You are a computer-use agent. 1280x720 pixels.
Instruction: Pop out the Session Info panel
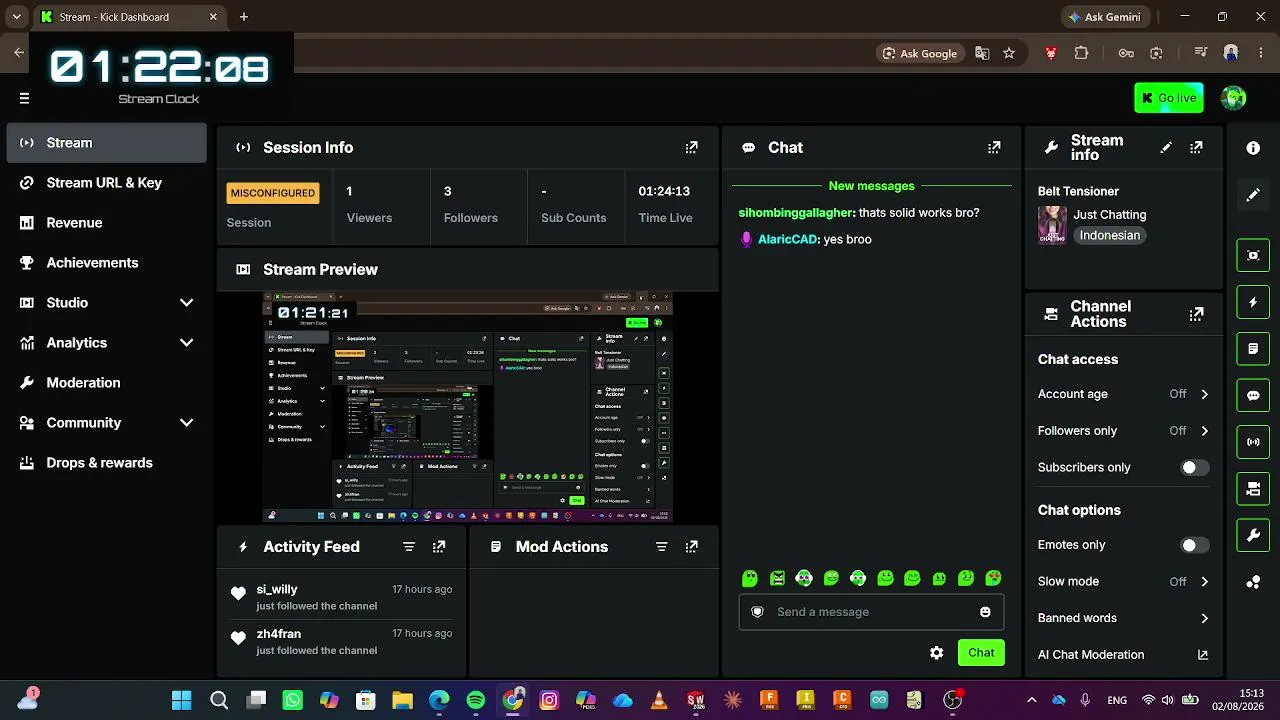(691, 147)
